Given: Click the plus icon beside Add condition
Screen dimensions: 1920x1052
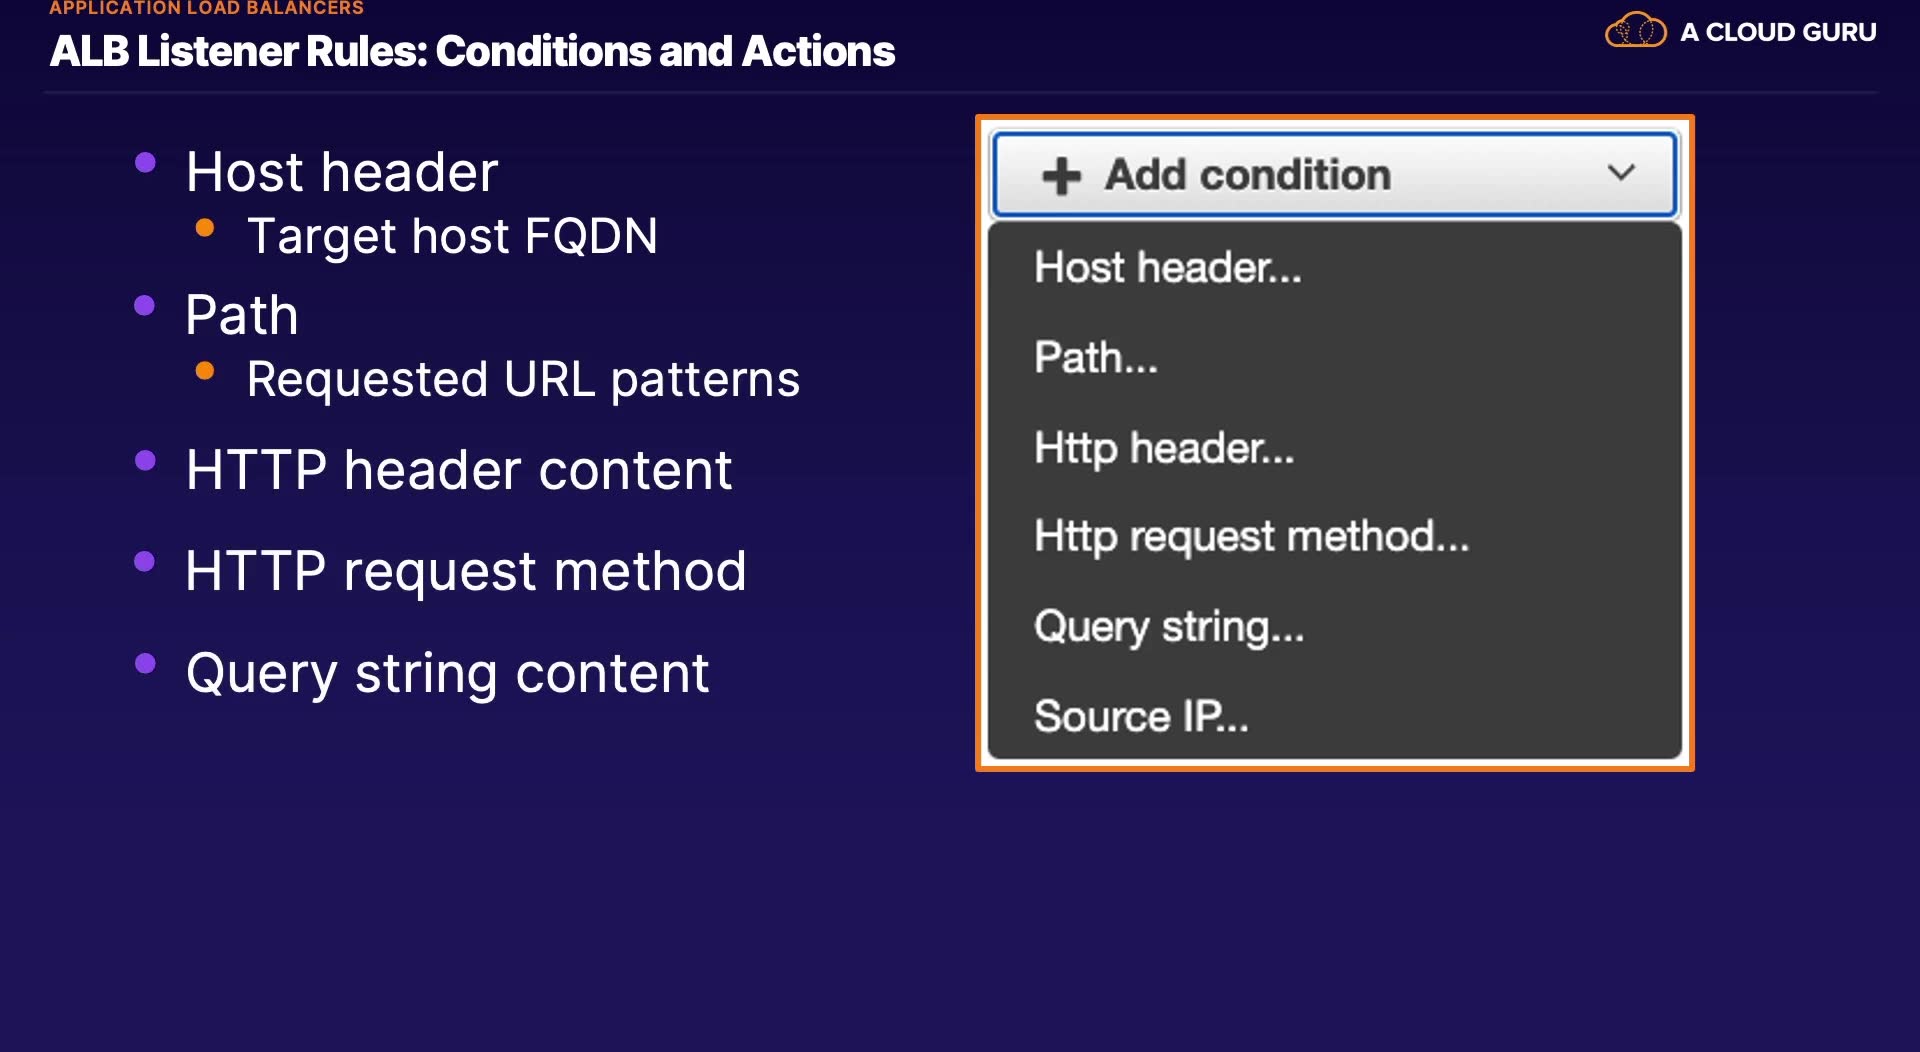Looking at the screenshot, I should point(1061,176).
